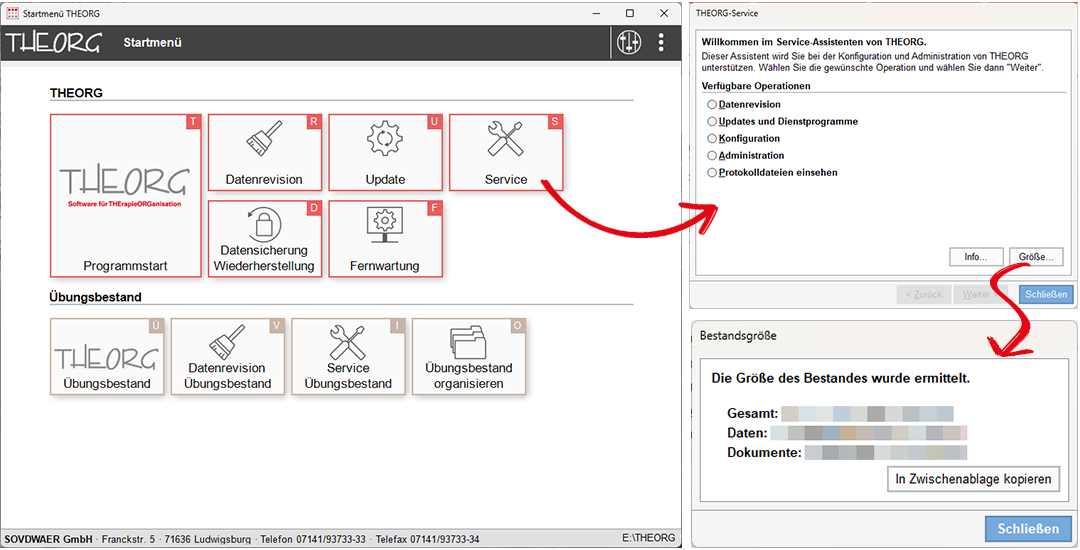Screen dimensions: 1080x550
Task: Click the Daten size value
Action: click(x=869, y=433)
